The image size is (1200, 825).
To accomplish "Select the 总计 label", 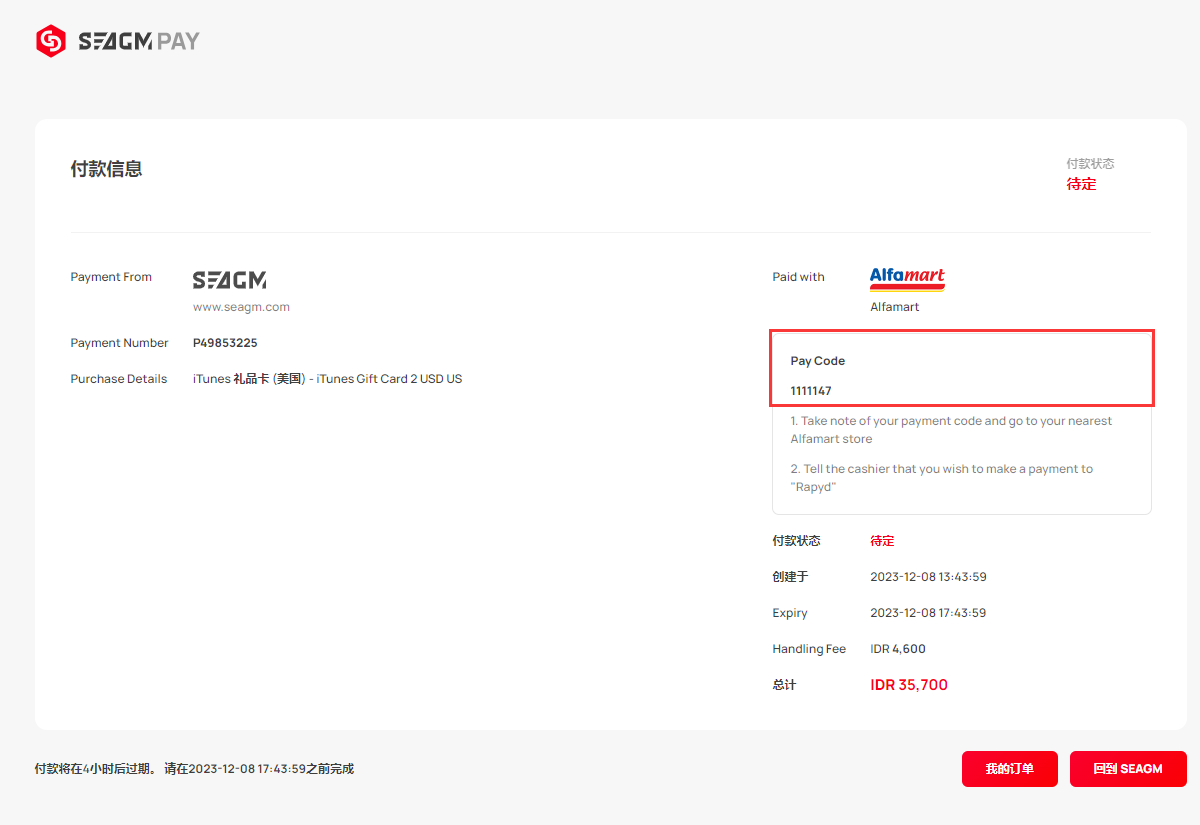I will pos(784,685).
